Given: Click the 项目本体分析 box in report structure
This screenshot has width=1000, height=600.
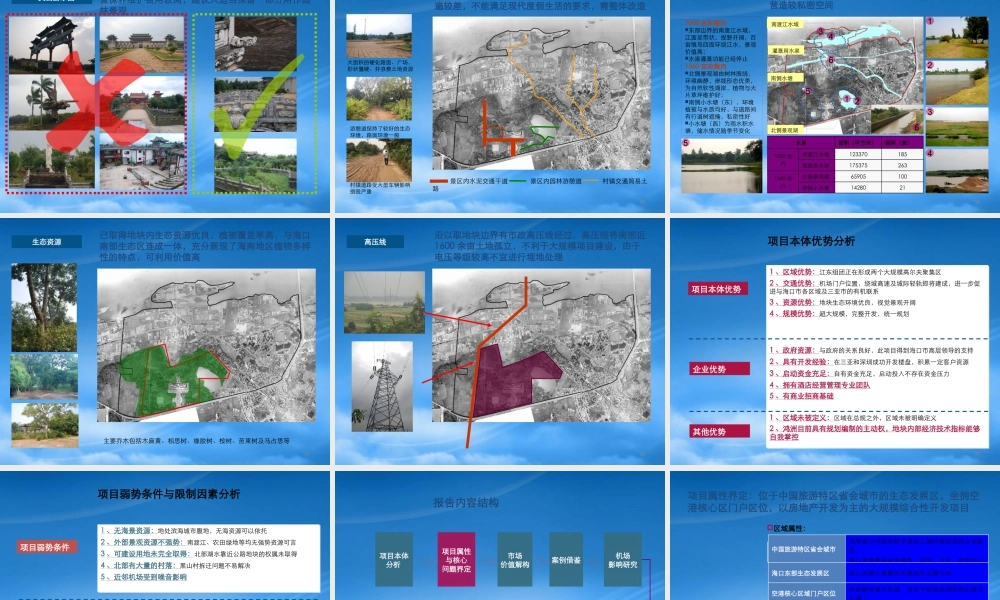Looking at the screenshot, I should tap(393, 560).
